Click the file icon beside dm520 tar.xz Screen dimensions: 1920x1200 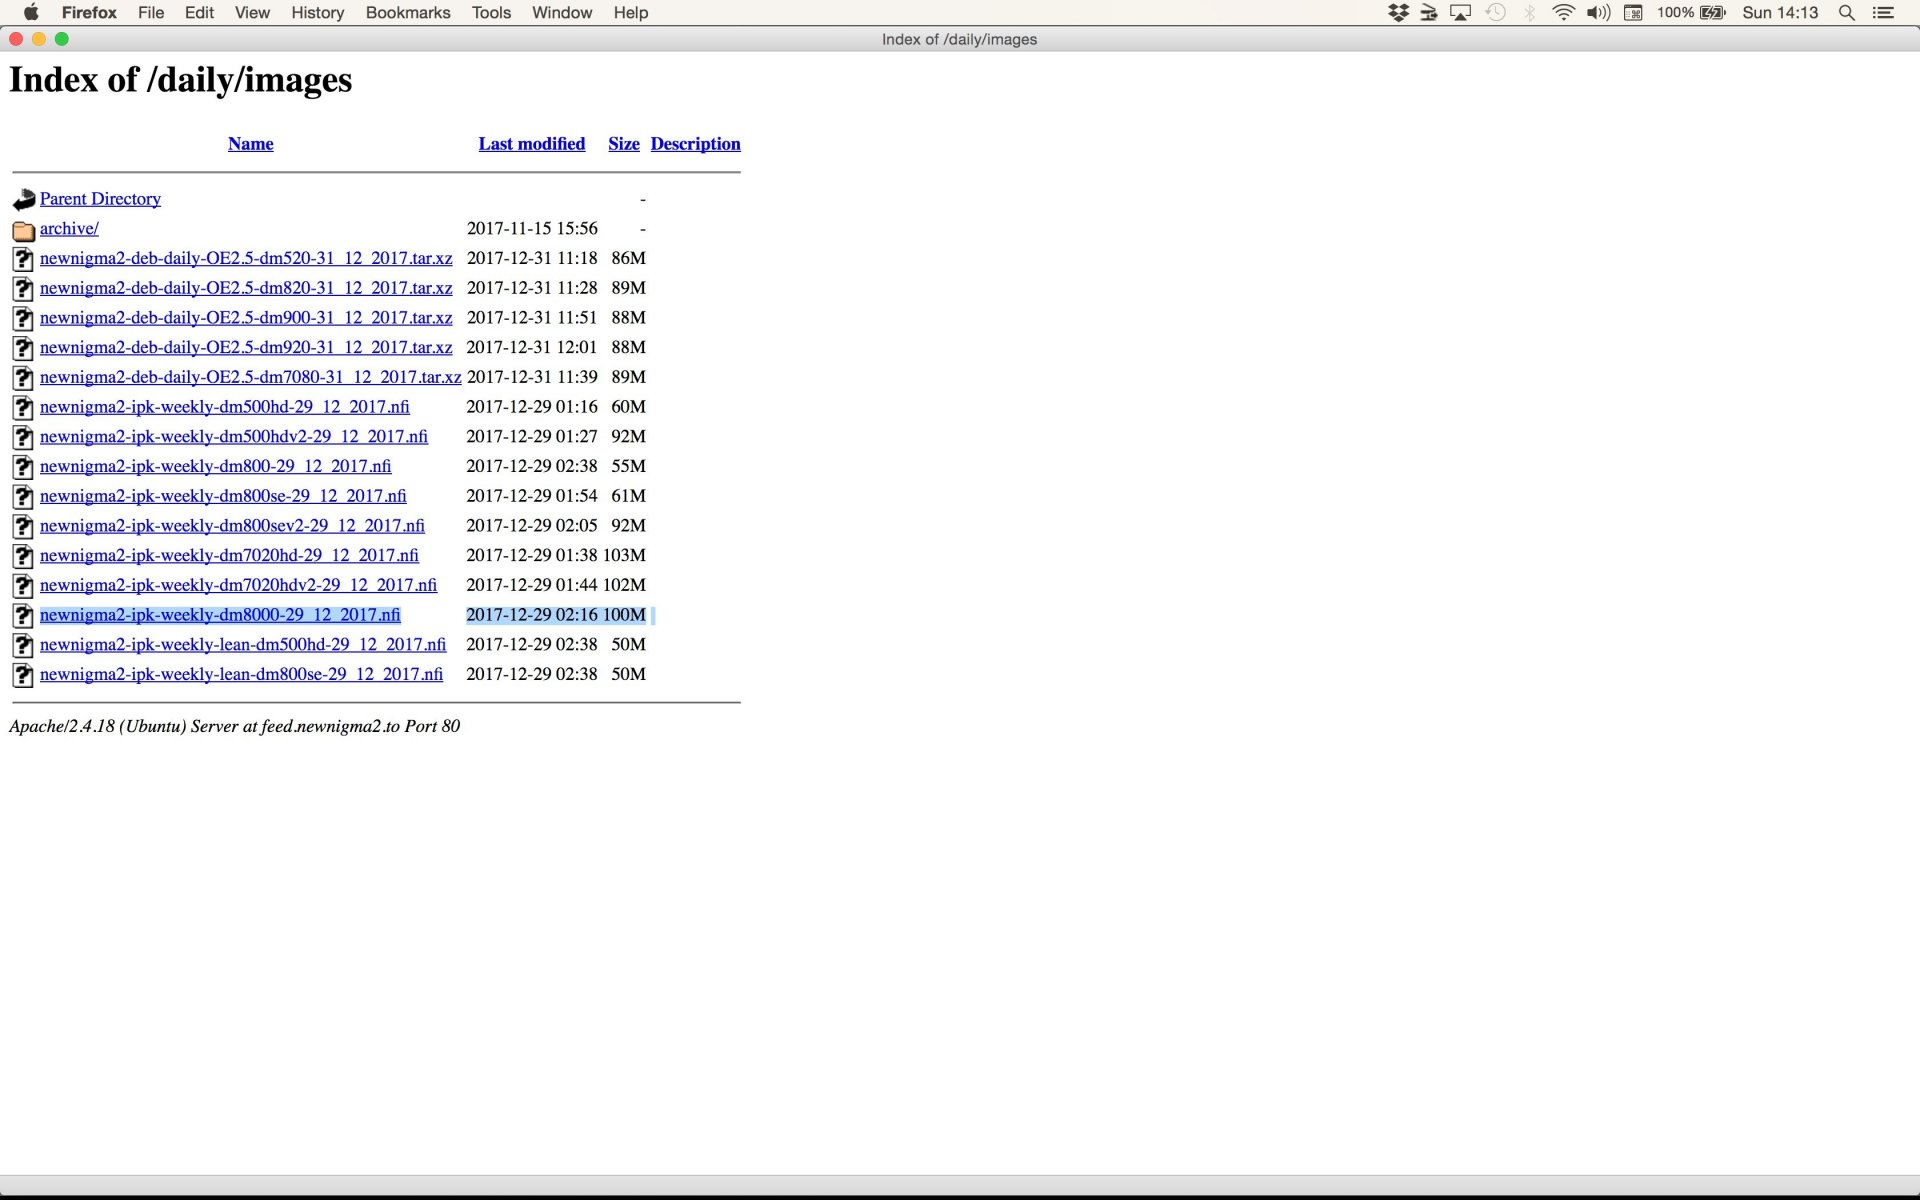(x=23, y=259)
